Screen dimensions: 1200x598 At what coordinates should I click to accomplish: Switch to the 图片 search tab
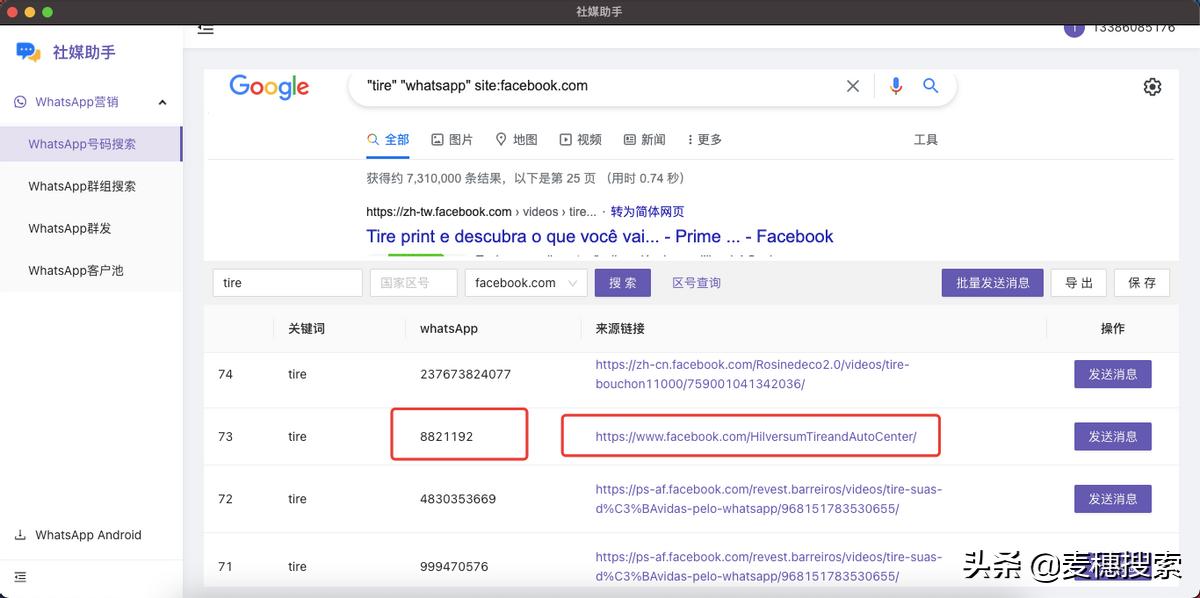point(452,140)
